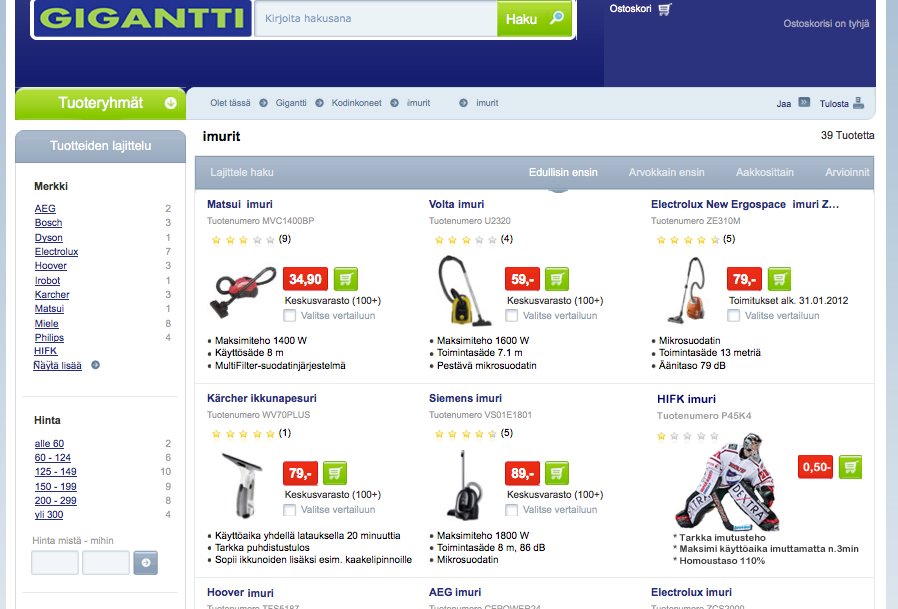Filter price range yli 300
This screenshot has width=898, height=609.
pos(49,514)
